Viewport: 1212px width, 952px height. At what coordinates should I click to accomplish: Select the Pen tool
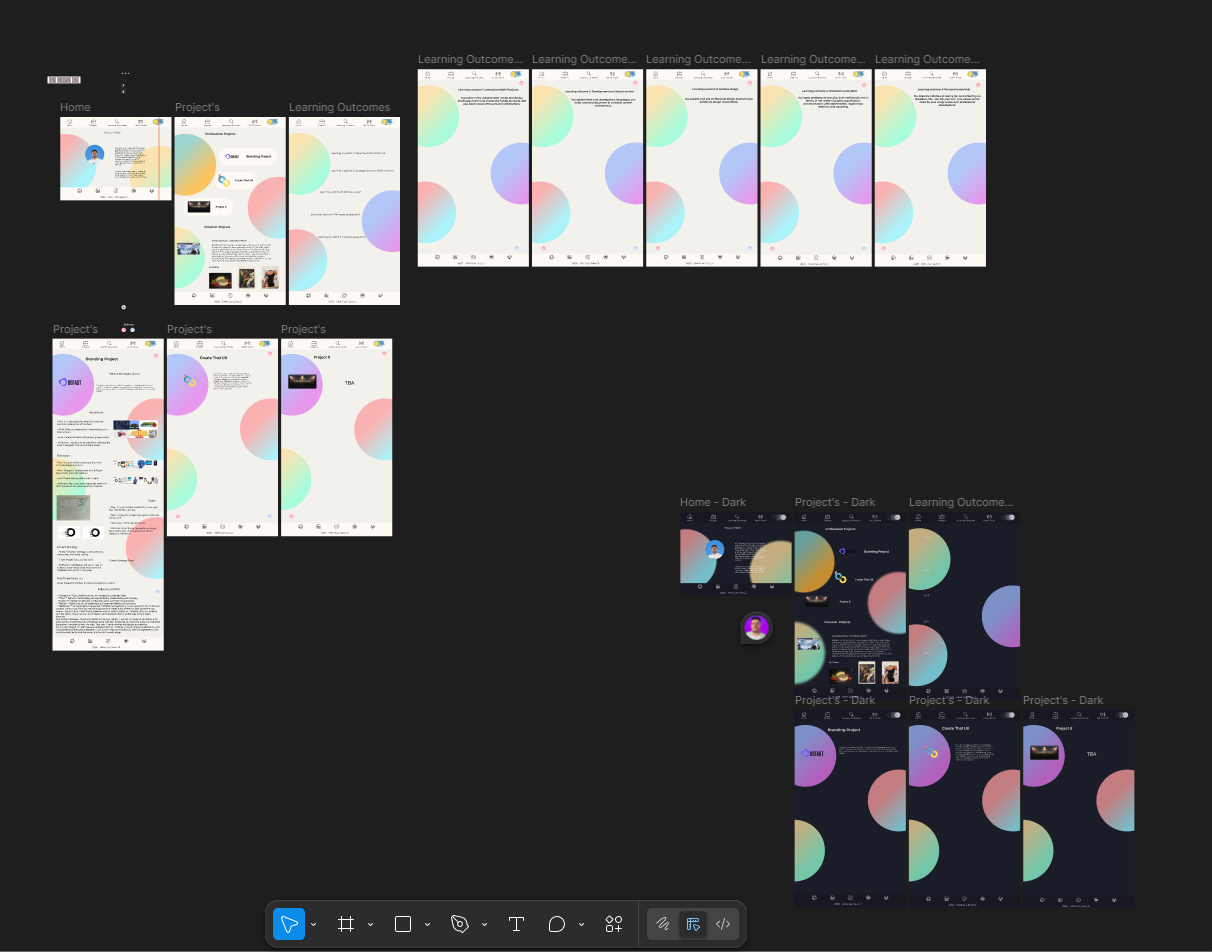point(462,924)
